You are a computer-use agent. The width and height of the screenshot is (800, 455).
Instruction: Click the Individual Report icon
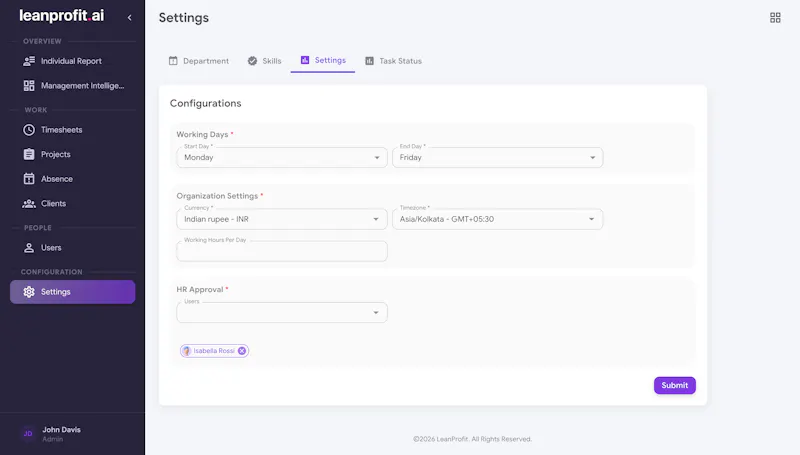pos(29,61)
